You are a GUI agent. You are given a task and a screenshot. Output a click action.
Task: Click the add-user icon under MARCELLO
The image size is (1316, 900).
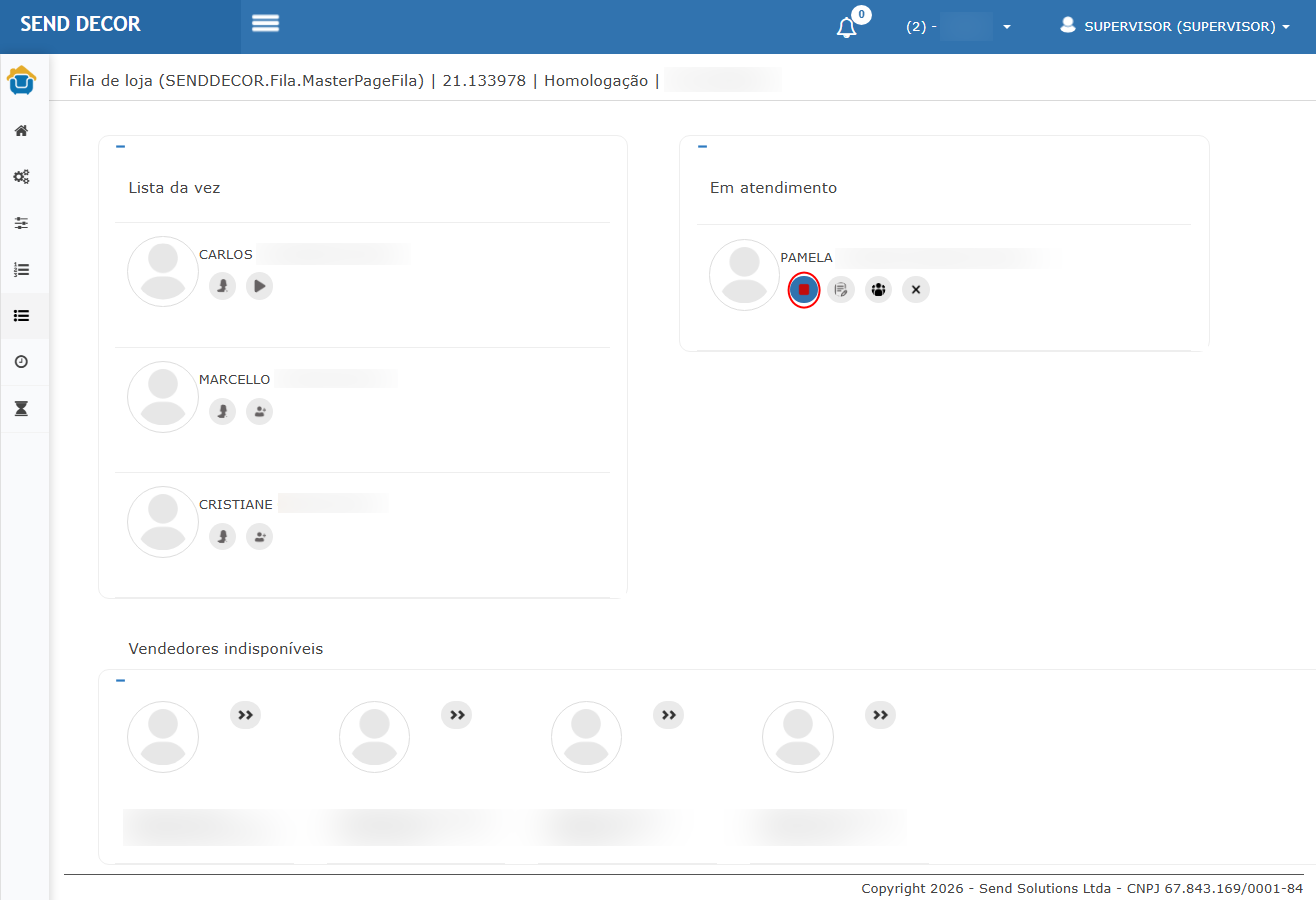(259, 411)
